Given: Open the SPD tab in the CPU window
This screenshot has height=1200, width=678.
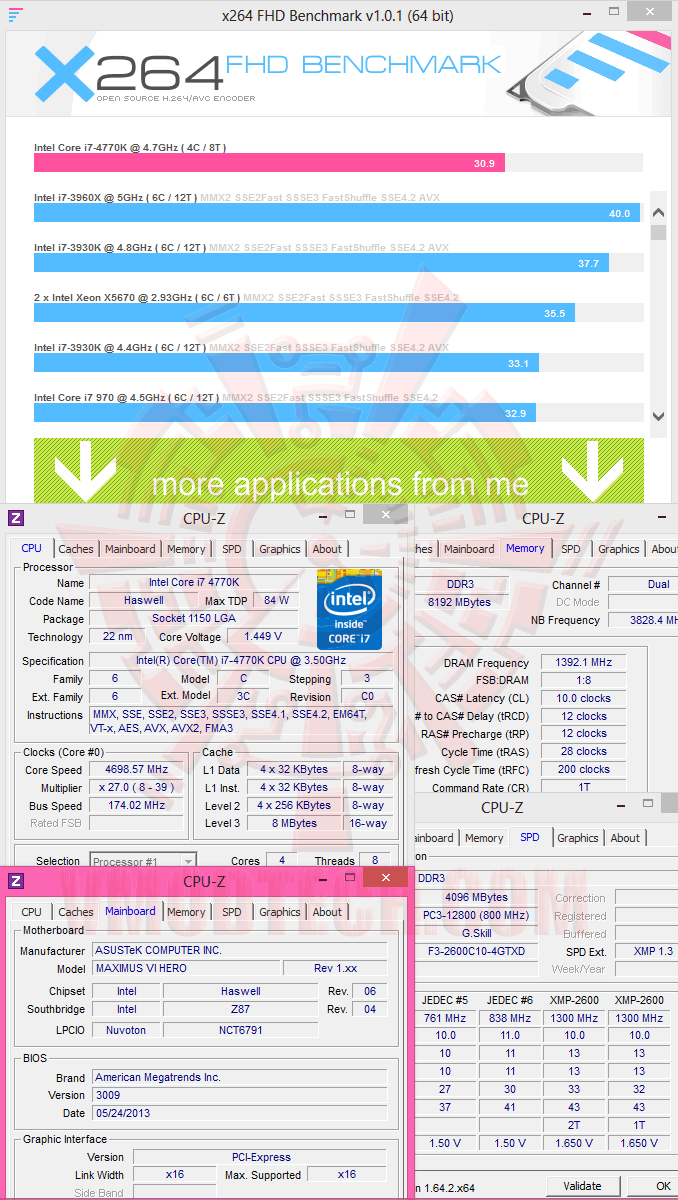Looking at the screenshot, I should coord(232,549).
